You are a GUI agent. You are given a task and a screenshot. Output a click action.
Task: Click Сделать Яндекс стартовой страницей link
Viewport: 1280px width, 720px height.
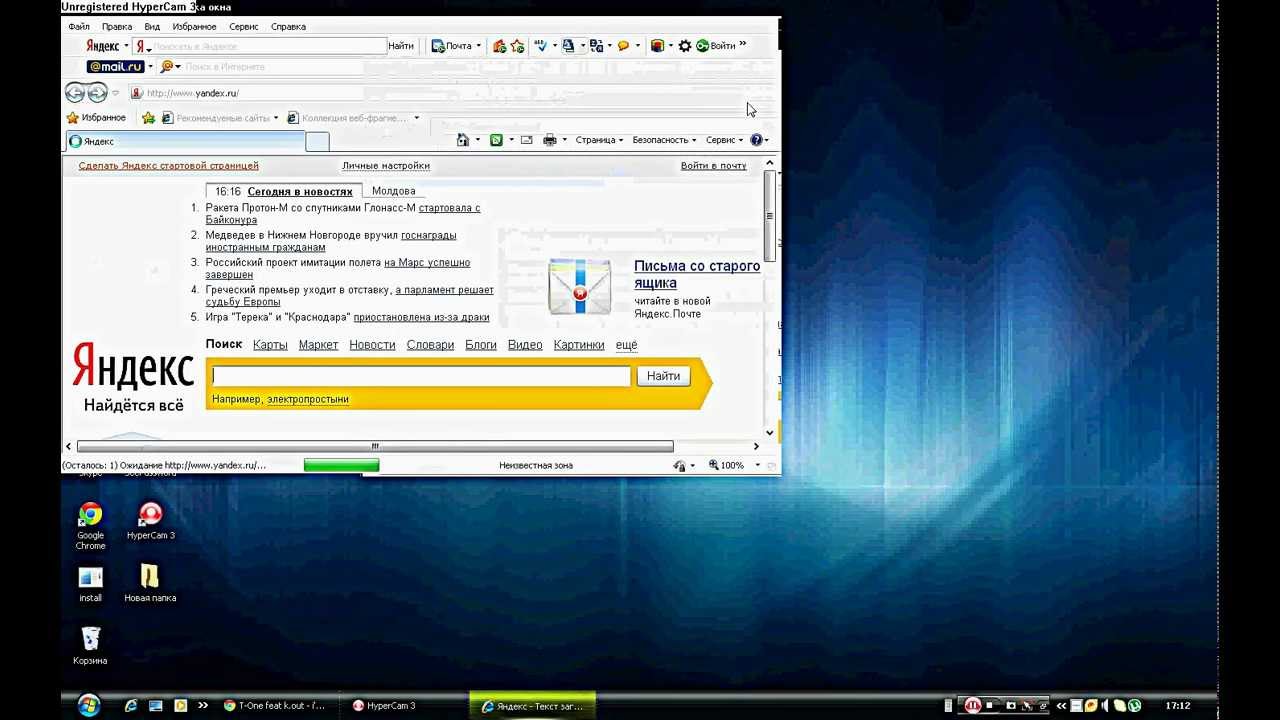168,166
